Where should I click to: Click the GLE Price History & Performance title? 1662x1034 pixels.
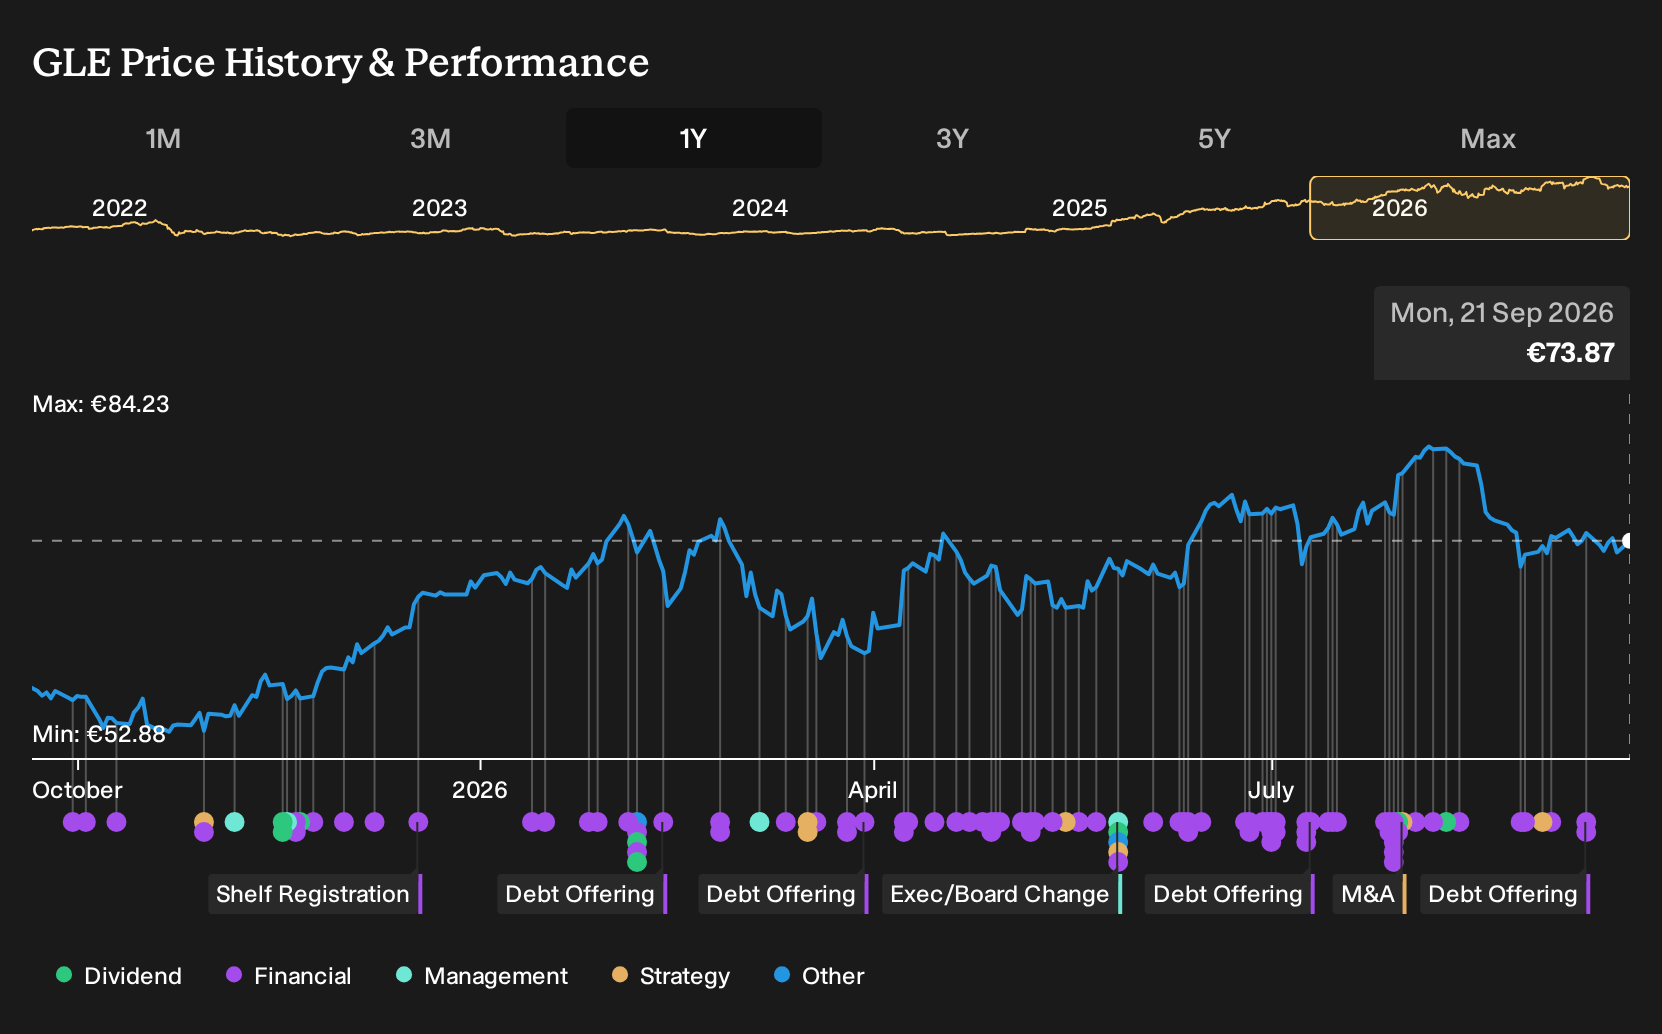pos(341,62)
